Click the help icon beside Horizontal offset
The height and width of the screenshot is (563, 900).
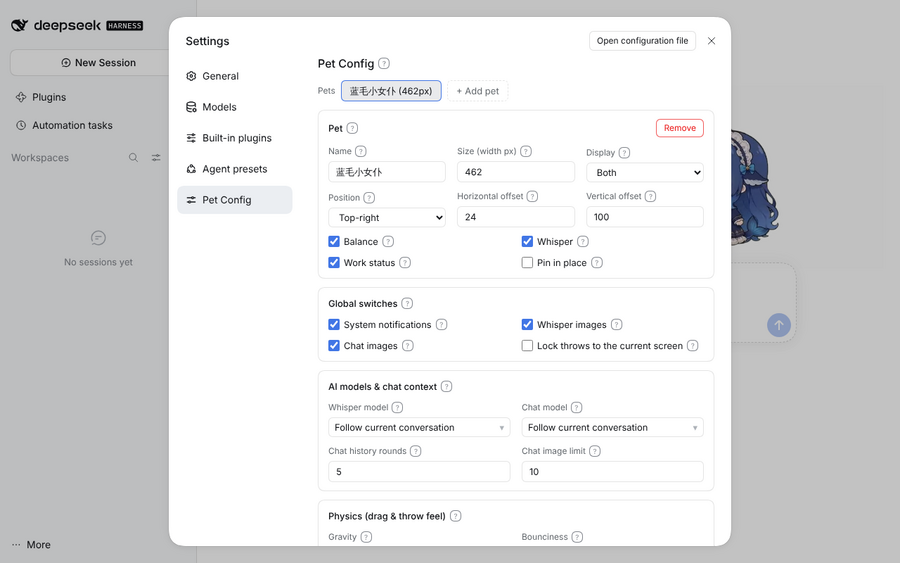[532, 196]
